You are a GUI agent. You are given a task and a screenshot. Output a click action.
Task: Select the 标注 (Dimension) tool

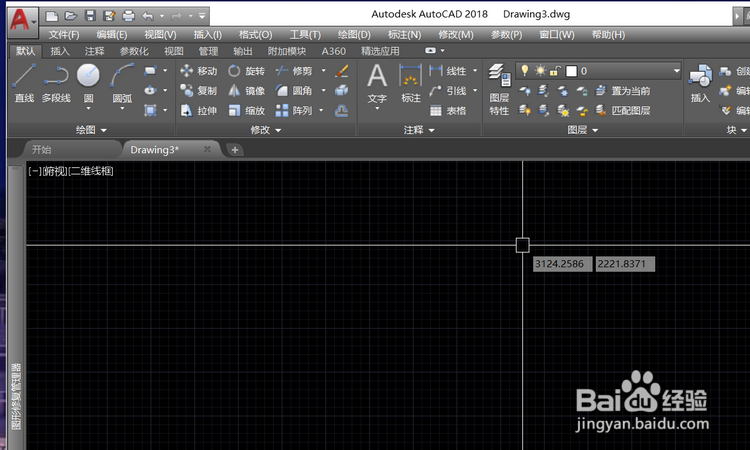coord(410,83)
